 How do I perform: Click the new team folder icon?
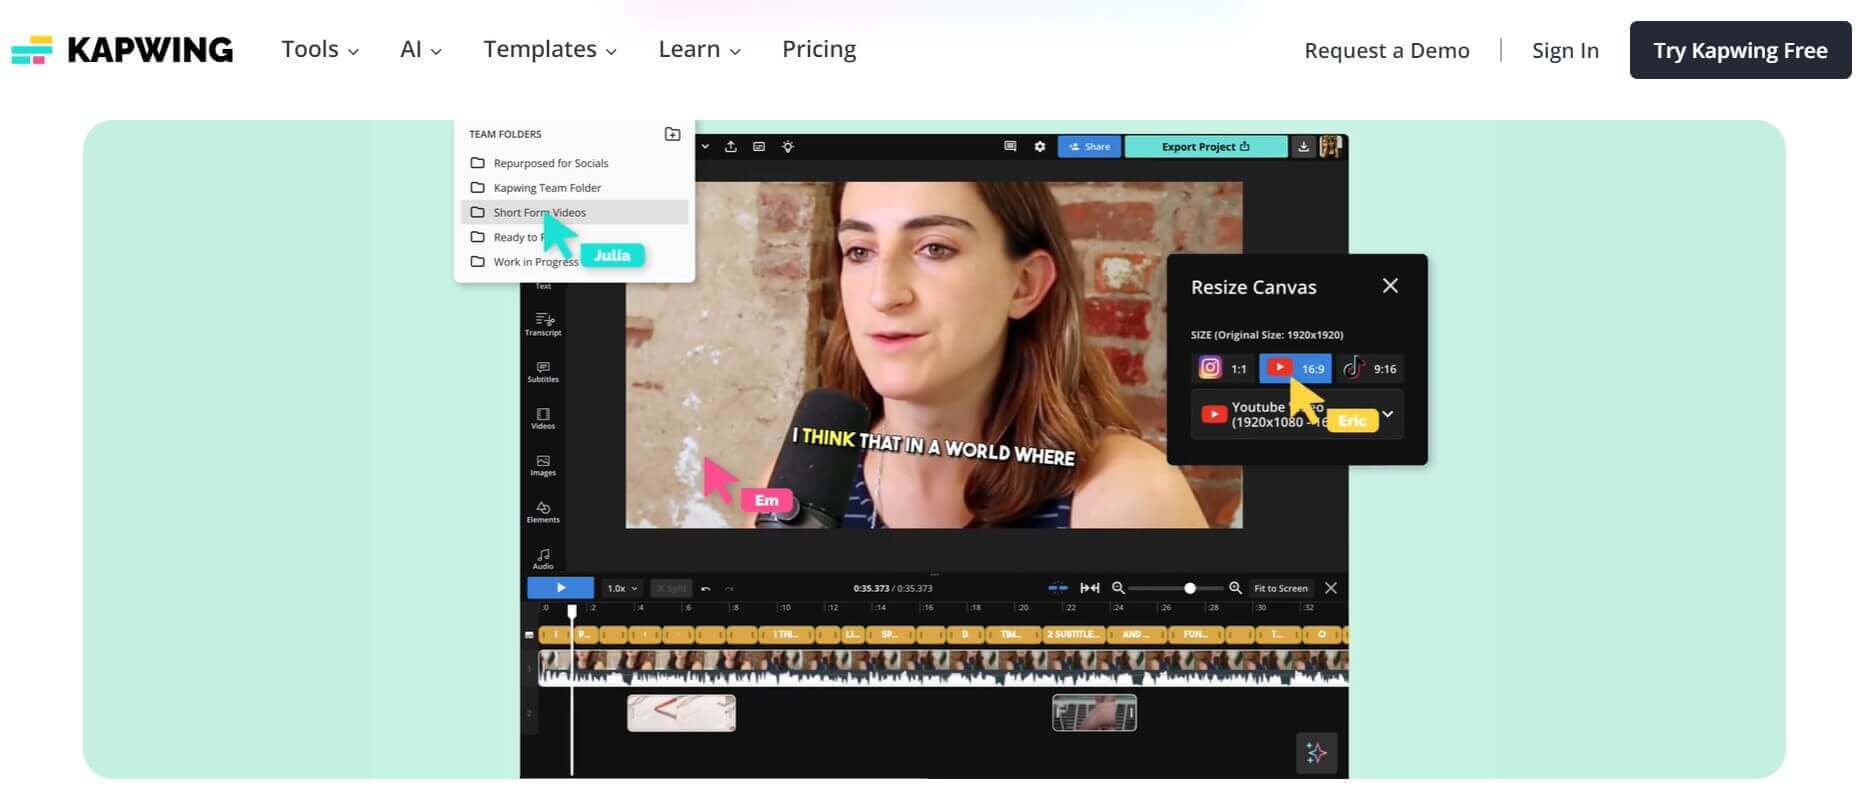click(673, 134)
